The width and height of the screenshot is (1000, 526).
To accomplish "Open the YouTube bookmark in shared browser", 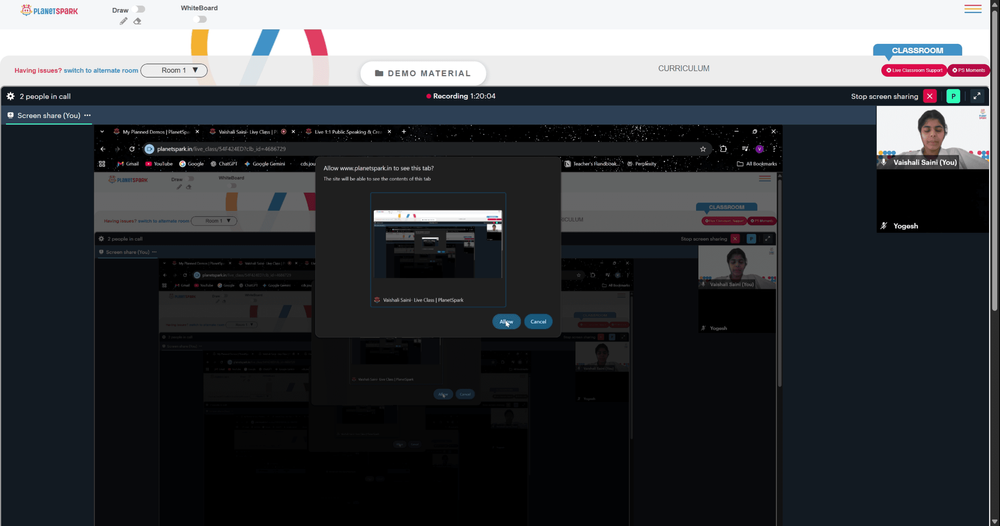I will coord(159,164).
